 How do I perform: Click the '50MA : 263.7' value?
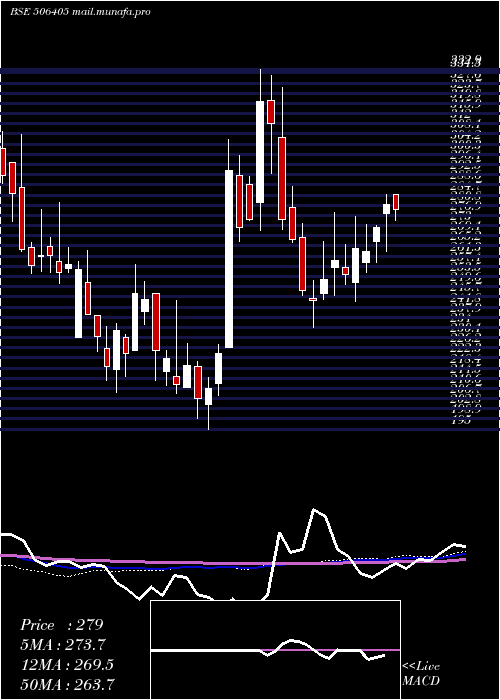pyautogui.click(x=68, y=684)
